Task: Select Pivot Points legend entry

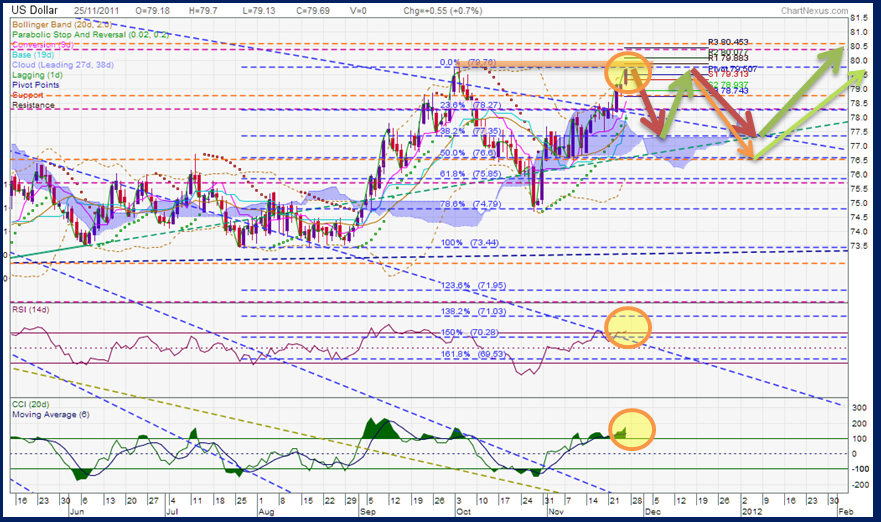Action: click(x=35, y=85)
